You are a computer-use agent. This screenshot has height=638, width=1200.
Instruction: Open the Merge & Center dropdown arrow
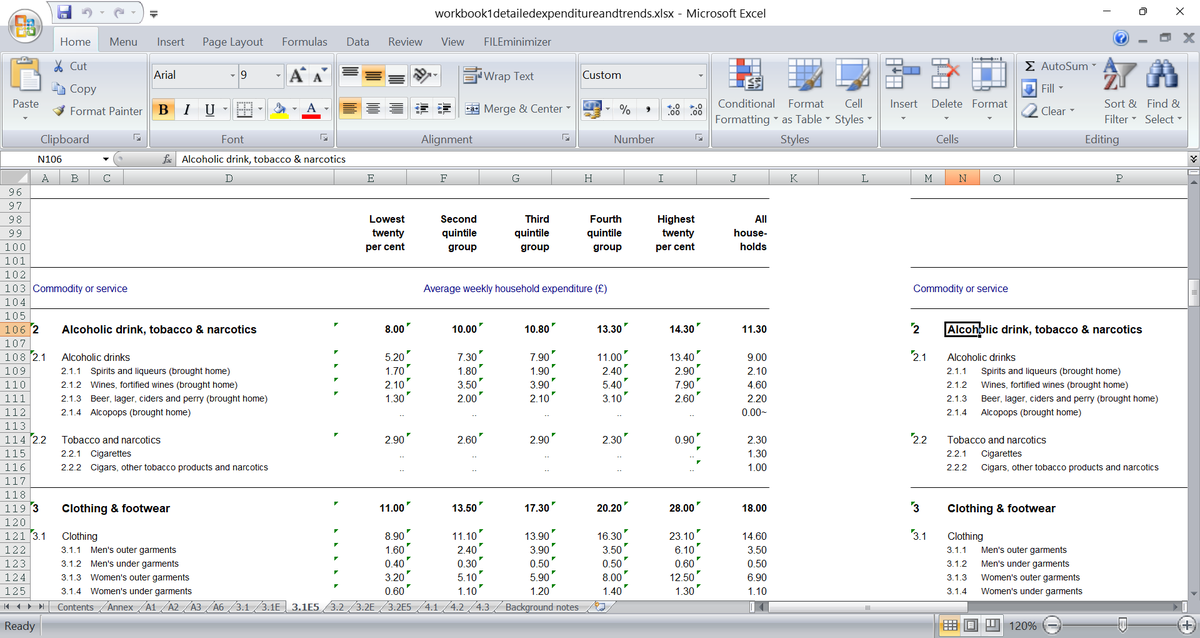pyautogui.click(x=568, y=109)
